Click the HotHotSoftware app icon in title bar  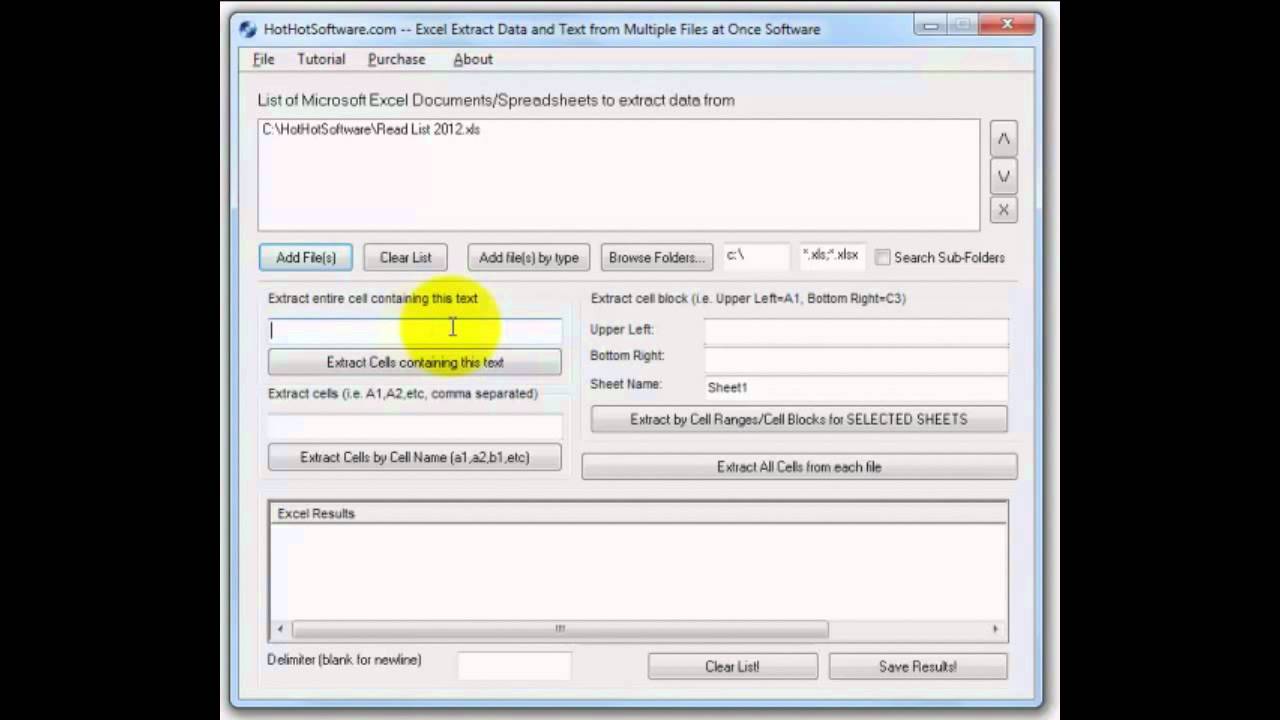tap(248, 29)
